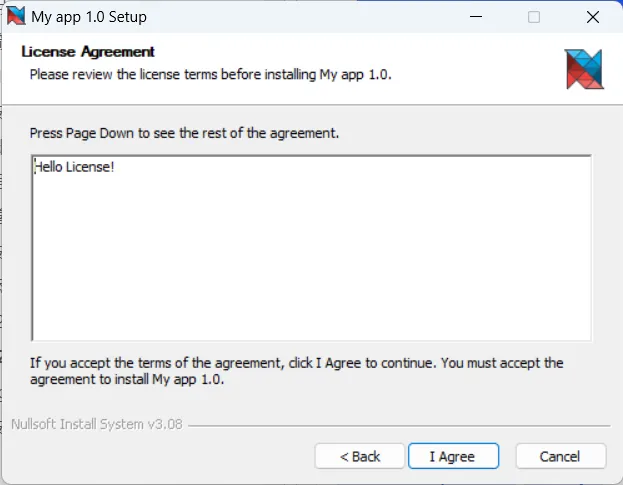Click the gray space left of the Back button
The width and height of the screenshot is (623, 485).
point(160,456)
